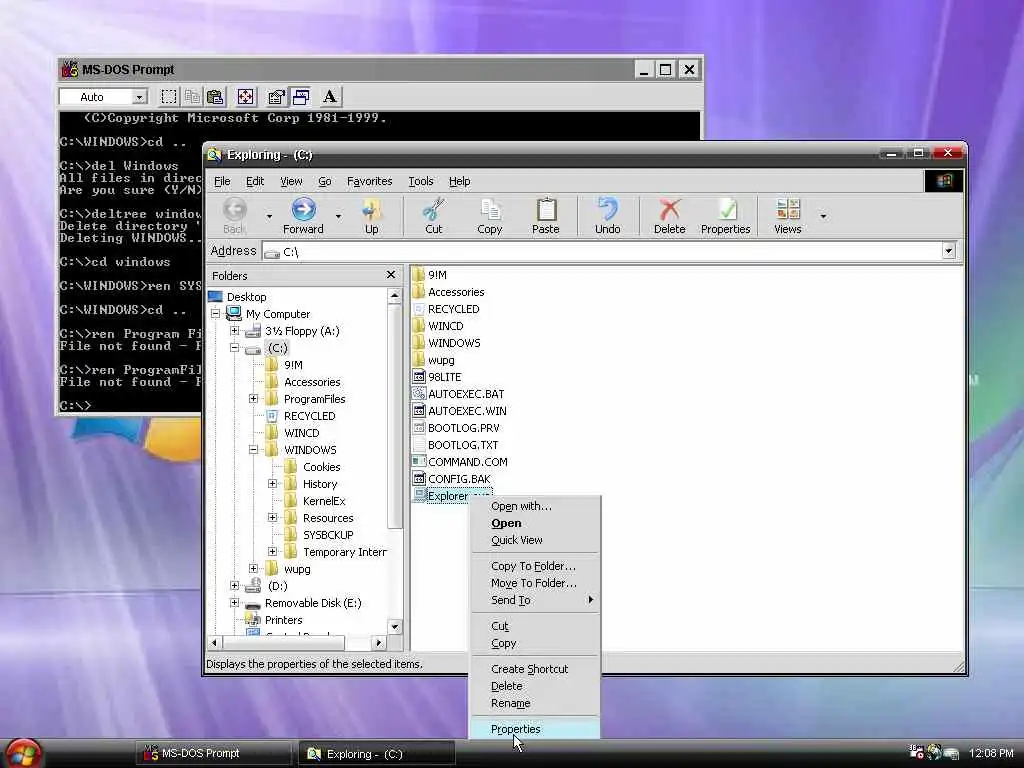This screenshot has height=768, width=1024.
Task: Choose Properties from the context menu
Action: coord(535,729)
